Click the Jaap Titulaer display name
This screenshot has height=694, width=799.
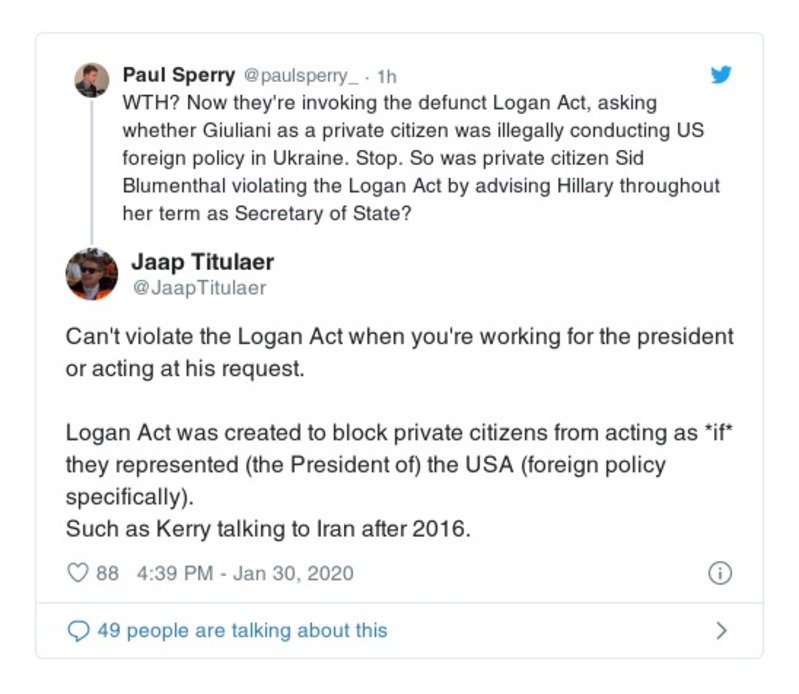(203, 262)
